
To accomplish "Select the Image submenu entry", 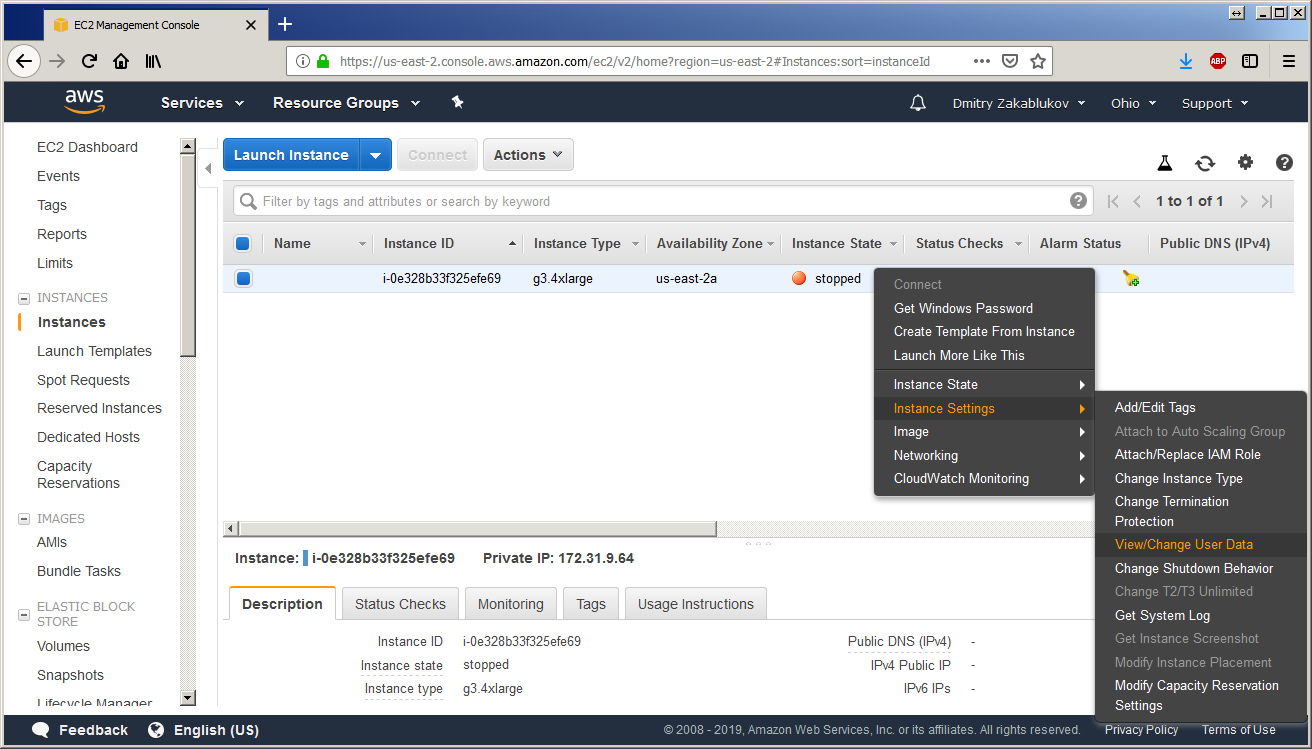I will [x=984, y=432].
